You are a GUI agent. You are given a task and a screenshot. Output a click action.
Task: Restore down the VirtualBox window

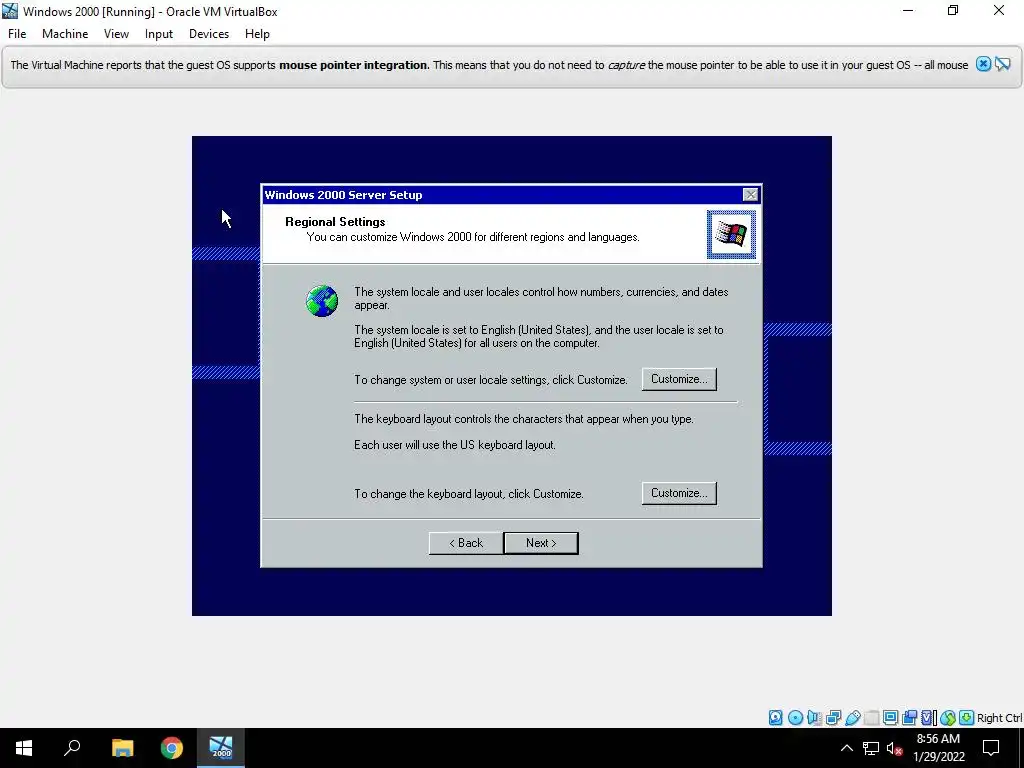click(x=953, y=10)
